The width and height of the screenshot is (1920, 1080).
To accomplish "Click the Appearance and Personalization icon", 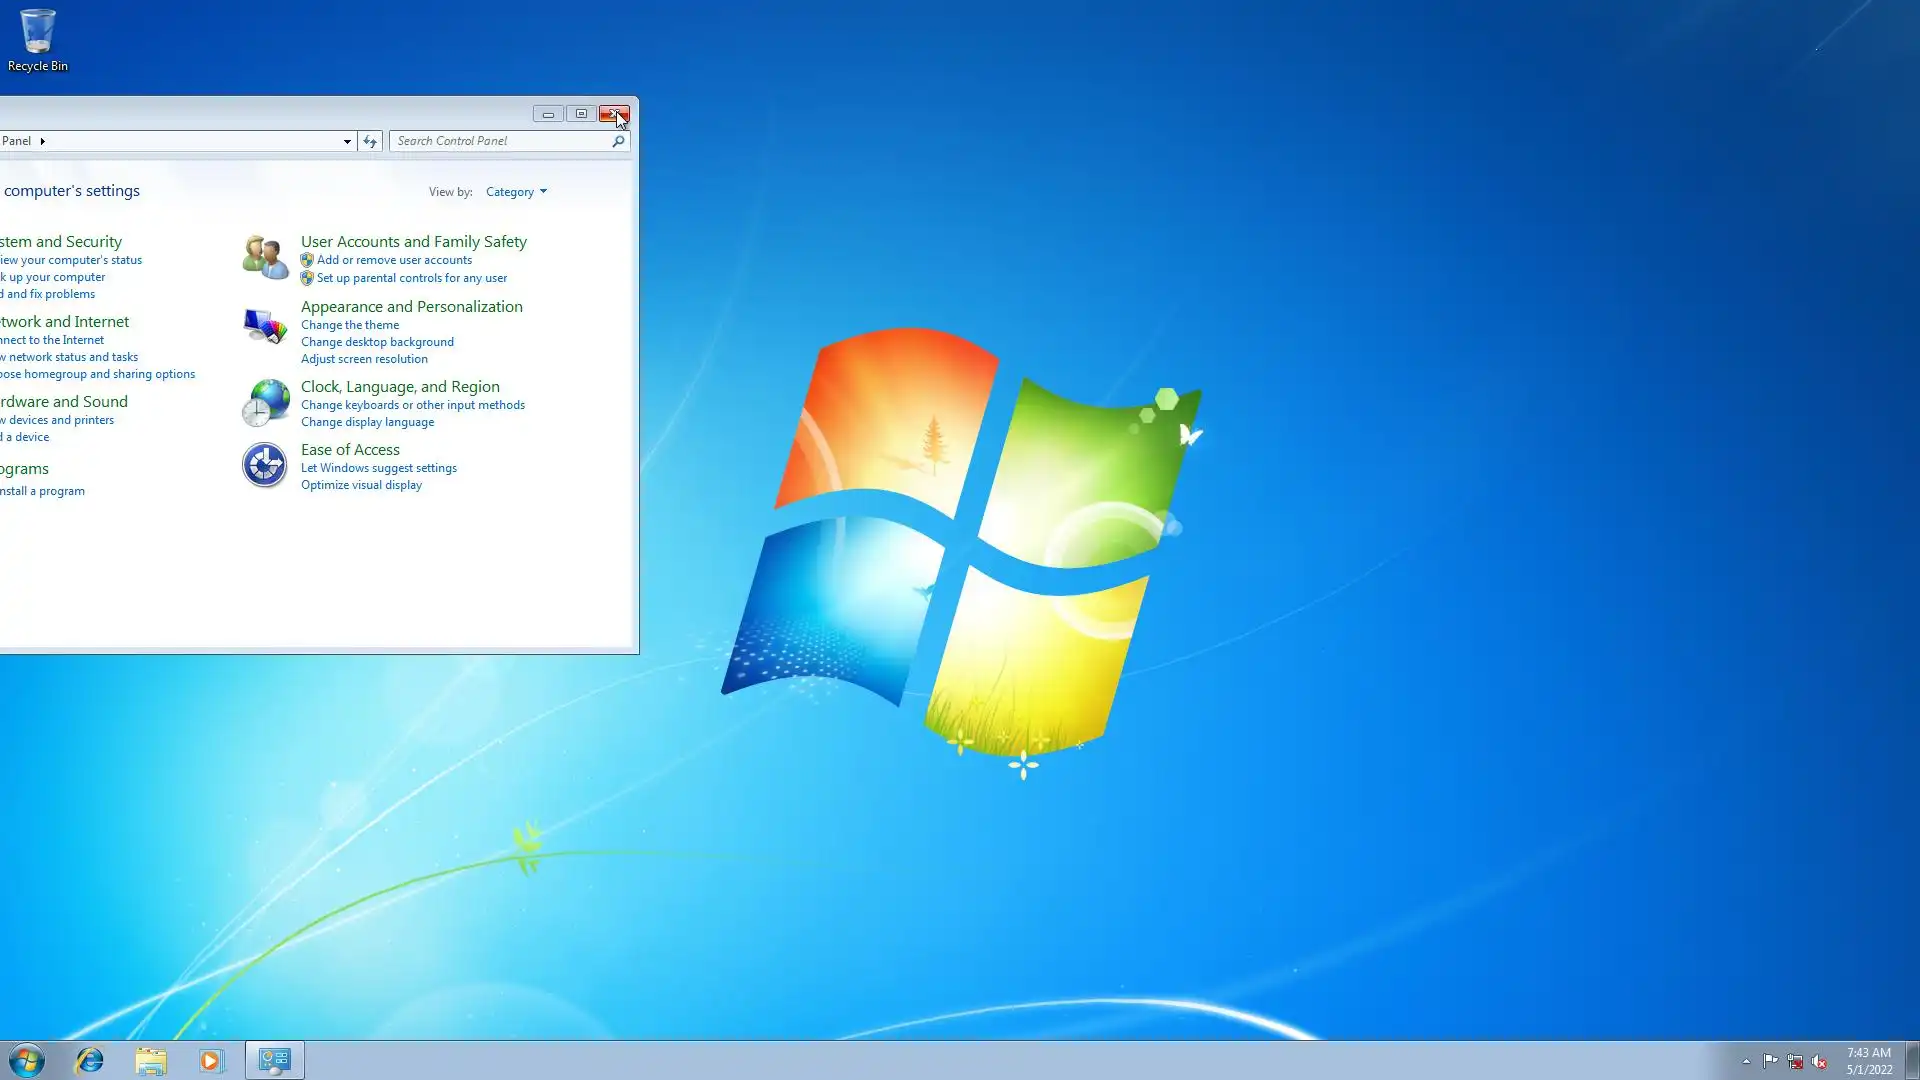I will coord(265,325).
